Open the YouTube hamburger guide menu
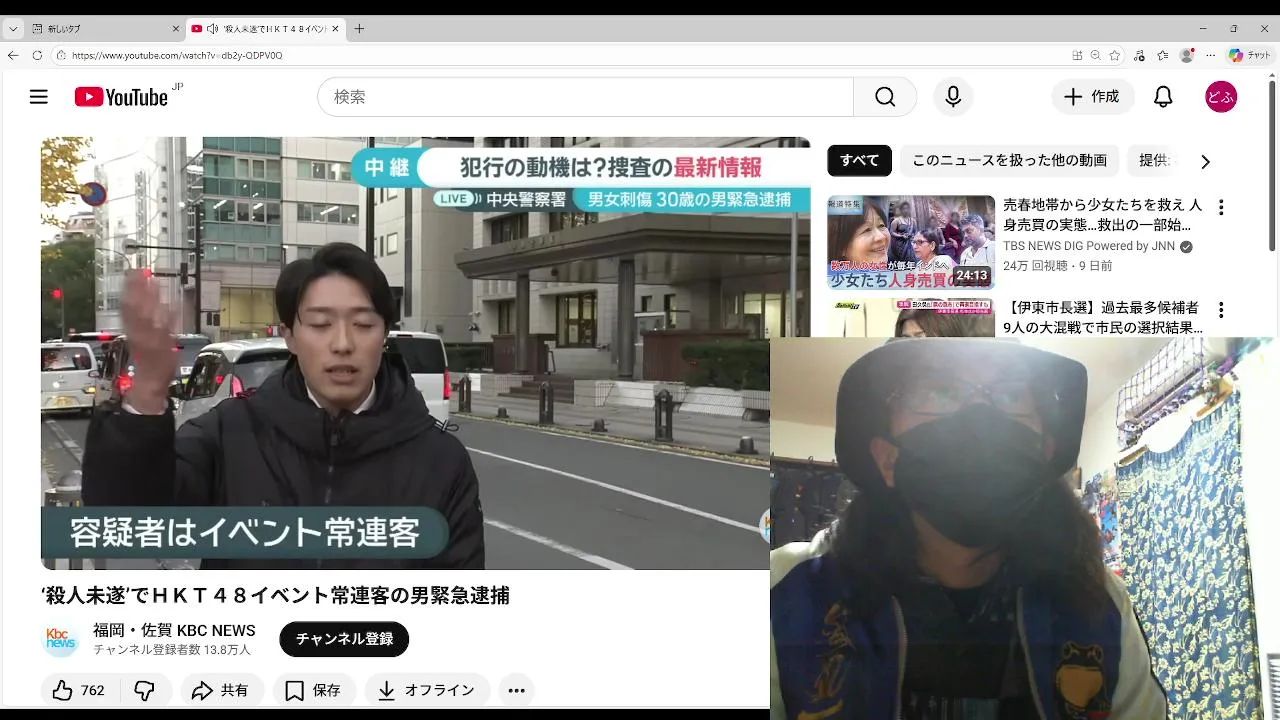The image size is (1280, 720). tap(38, 97)
